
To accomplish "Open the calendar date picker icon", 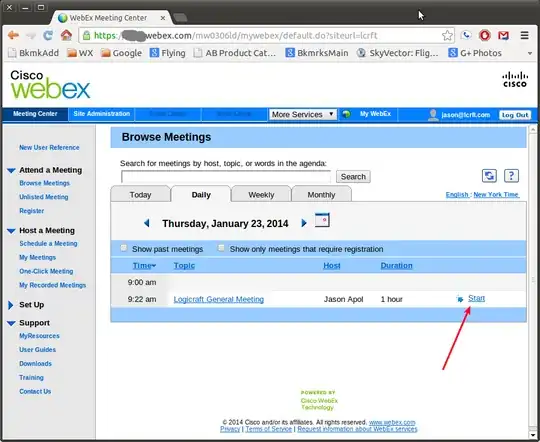I will (322, 220).
